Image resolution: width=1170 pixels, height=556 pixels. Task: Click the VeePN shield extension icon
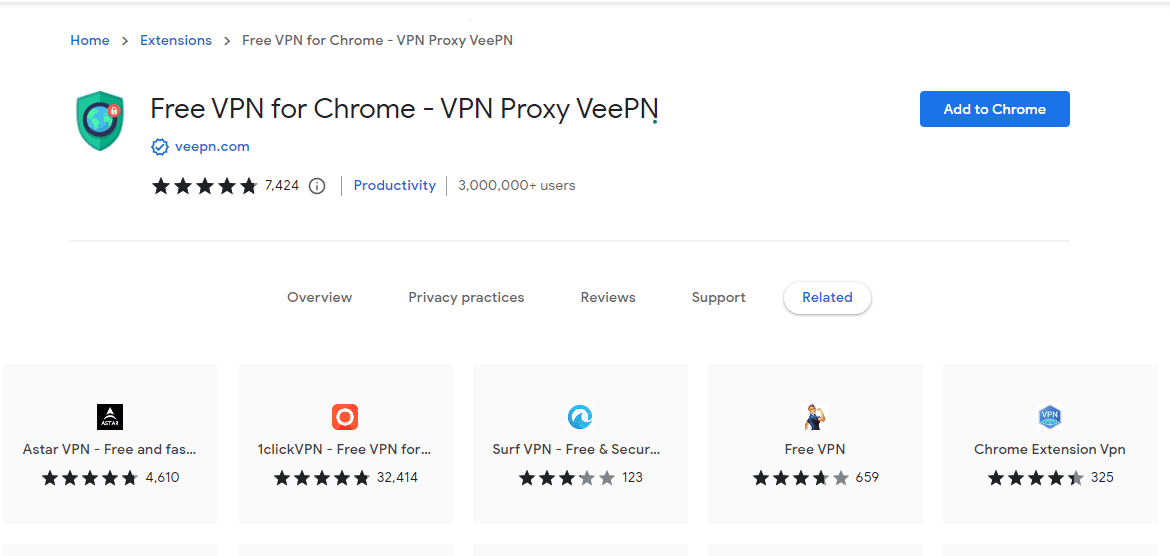(x=99, y=121)
